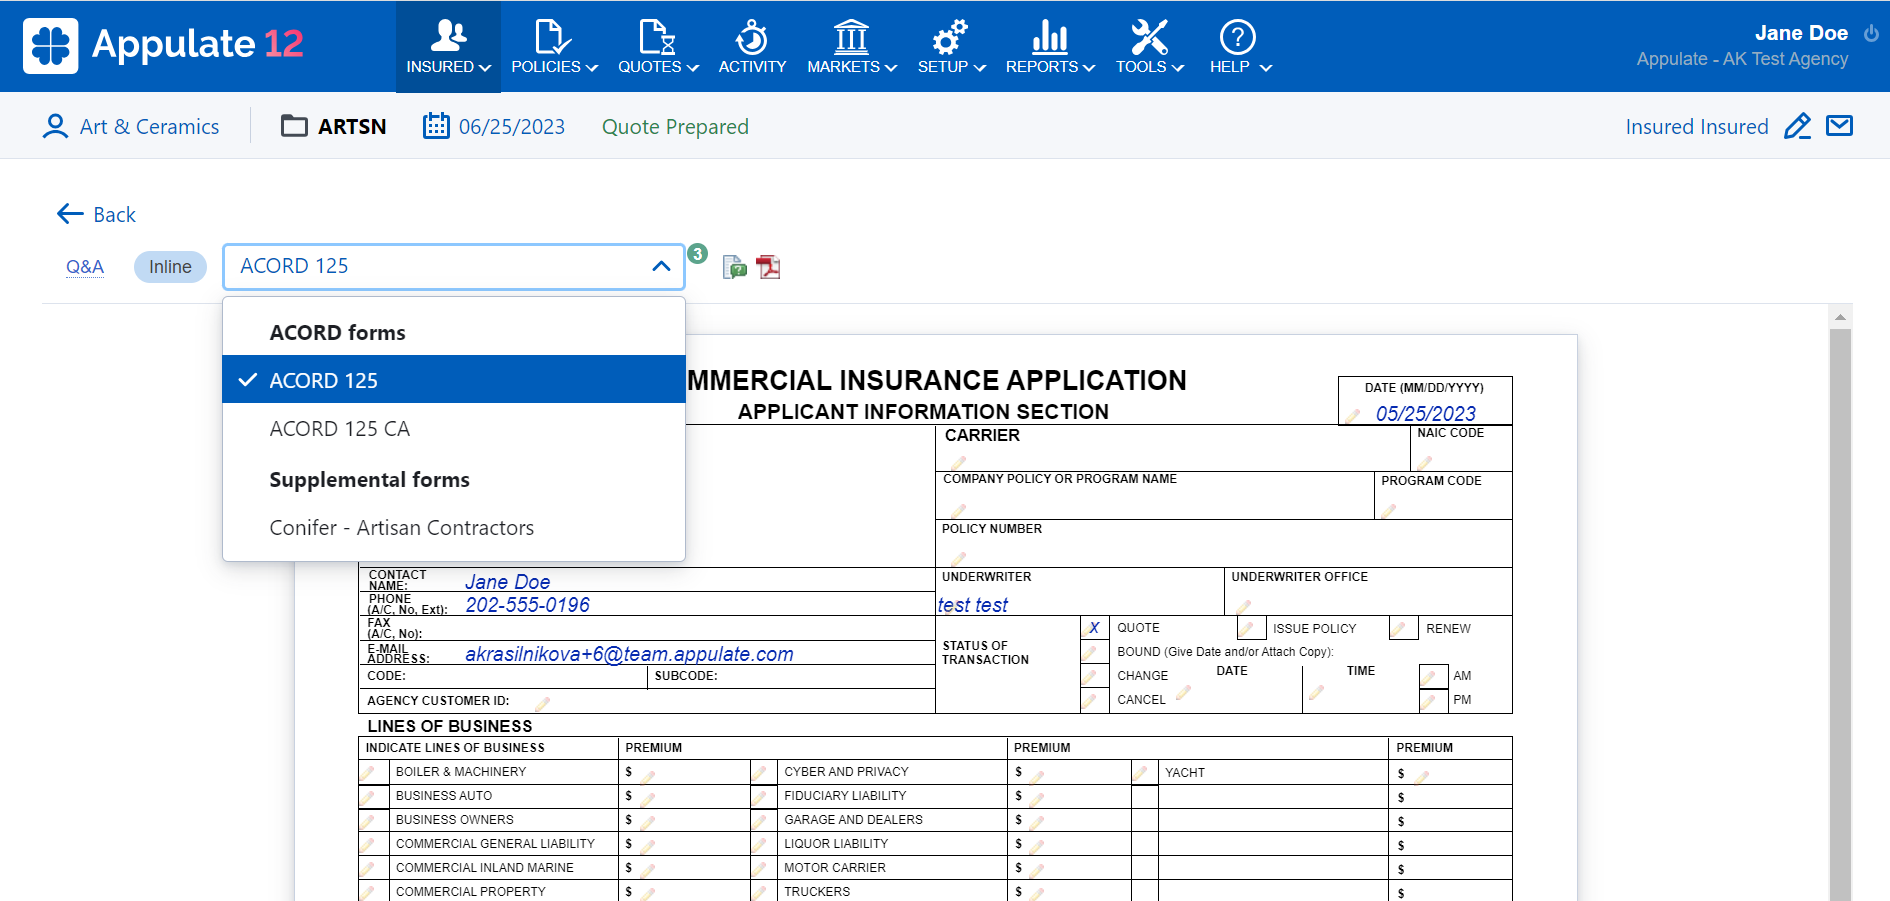Screen dimensions: 1890x901
Task: Edit the underwriter test test field
Action: 972,605
